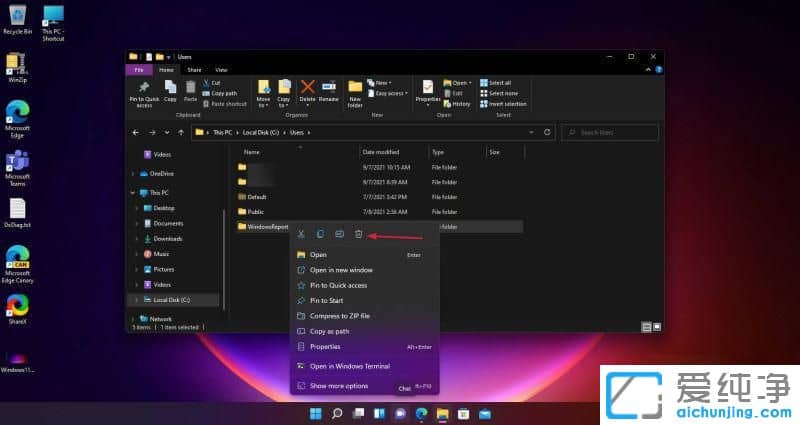Open Microsoft Edge from taskbar
The width and height of the screenshot is (800, 425).
[x=421, y=413]
